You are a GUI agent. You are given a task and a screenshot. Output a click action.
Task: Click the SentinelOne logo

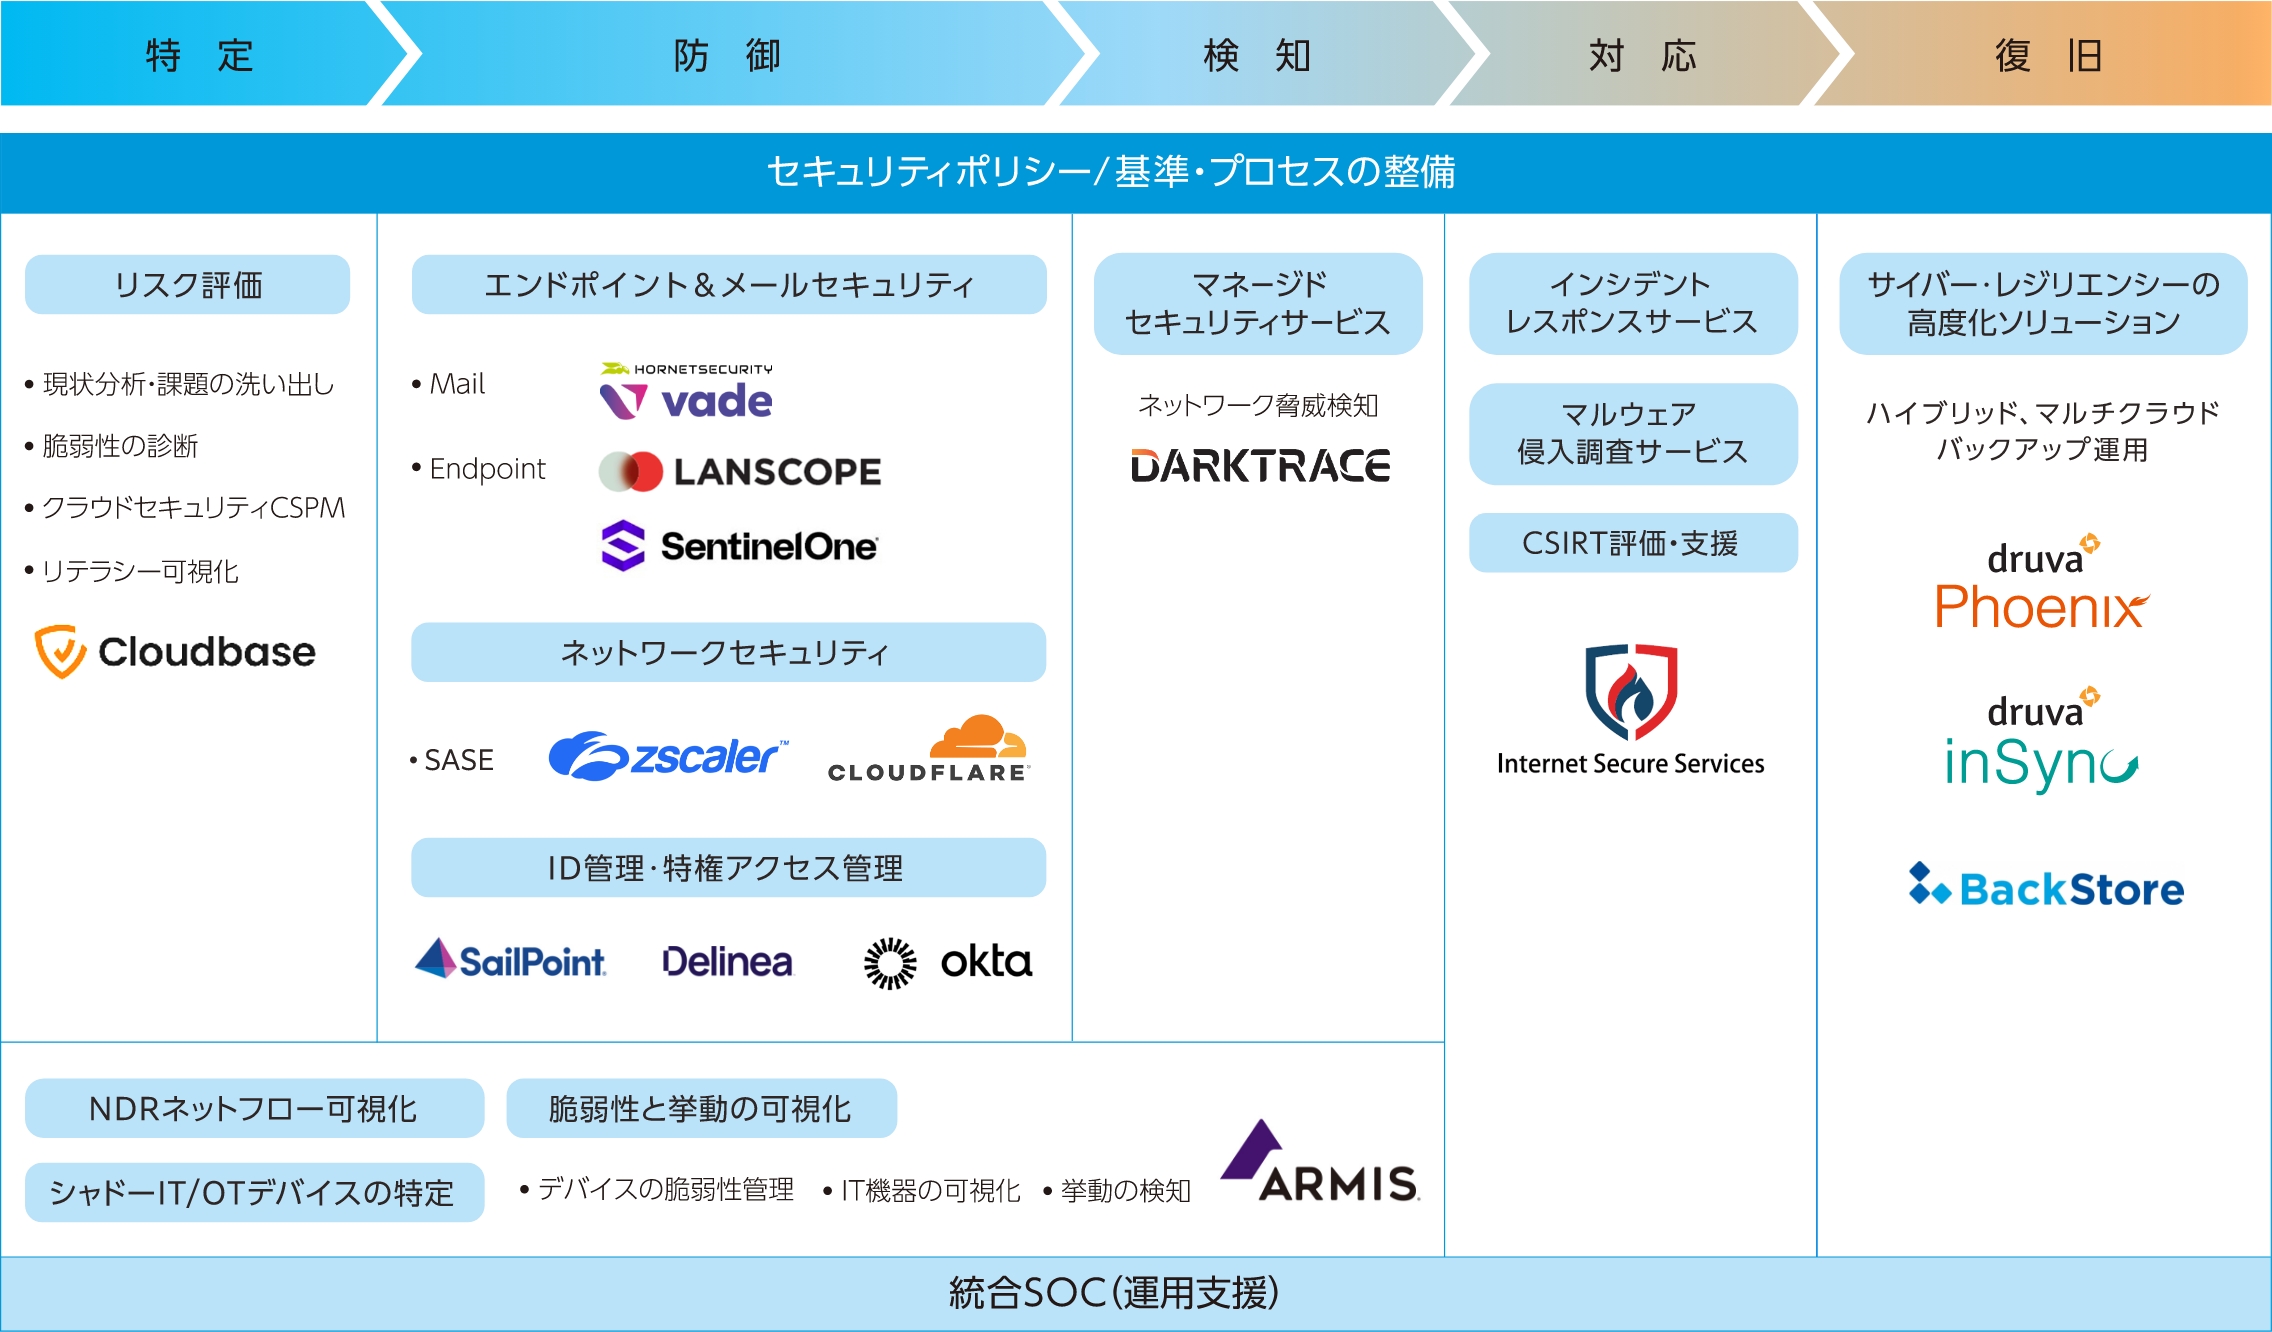pyautogui.click(x=739, y=546)
